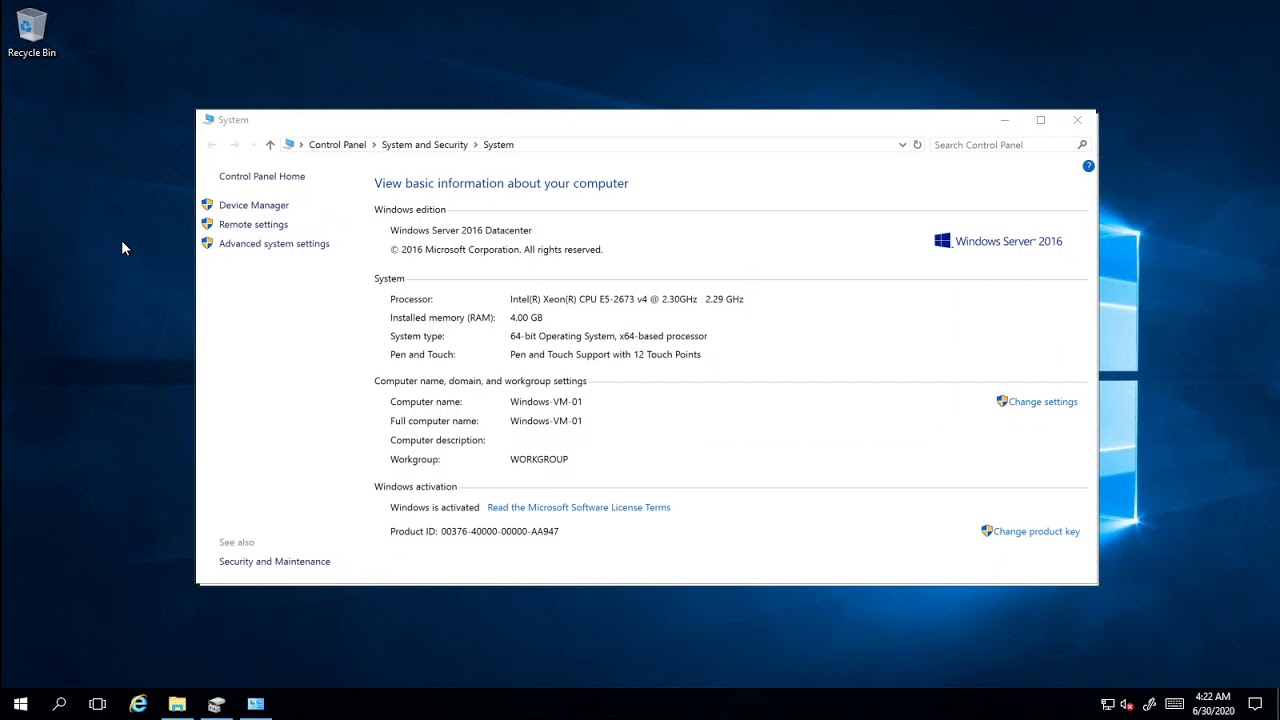
Task: Click the pen tray icon
Action: click(1150, 704)
